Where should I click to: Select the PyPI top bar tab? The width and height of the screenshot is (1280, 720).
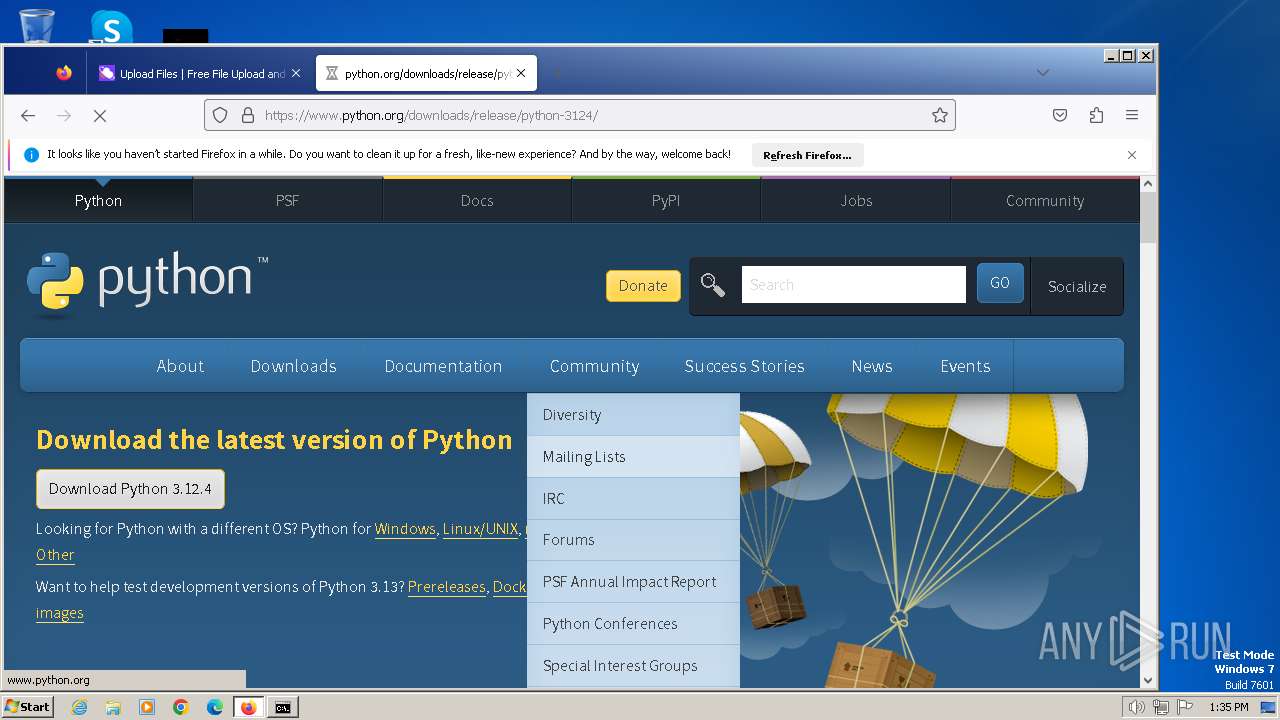tap(666, 200)
